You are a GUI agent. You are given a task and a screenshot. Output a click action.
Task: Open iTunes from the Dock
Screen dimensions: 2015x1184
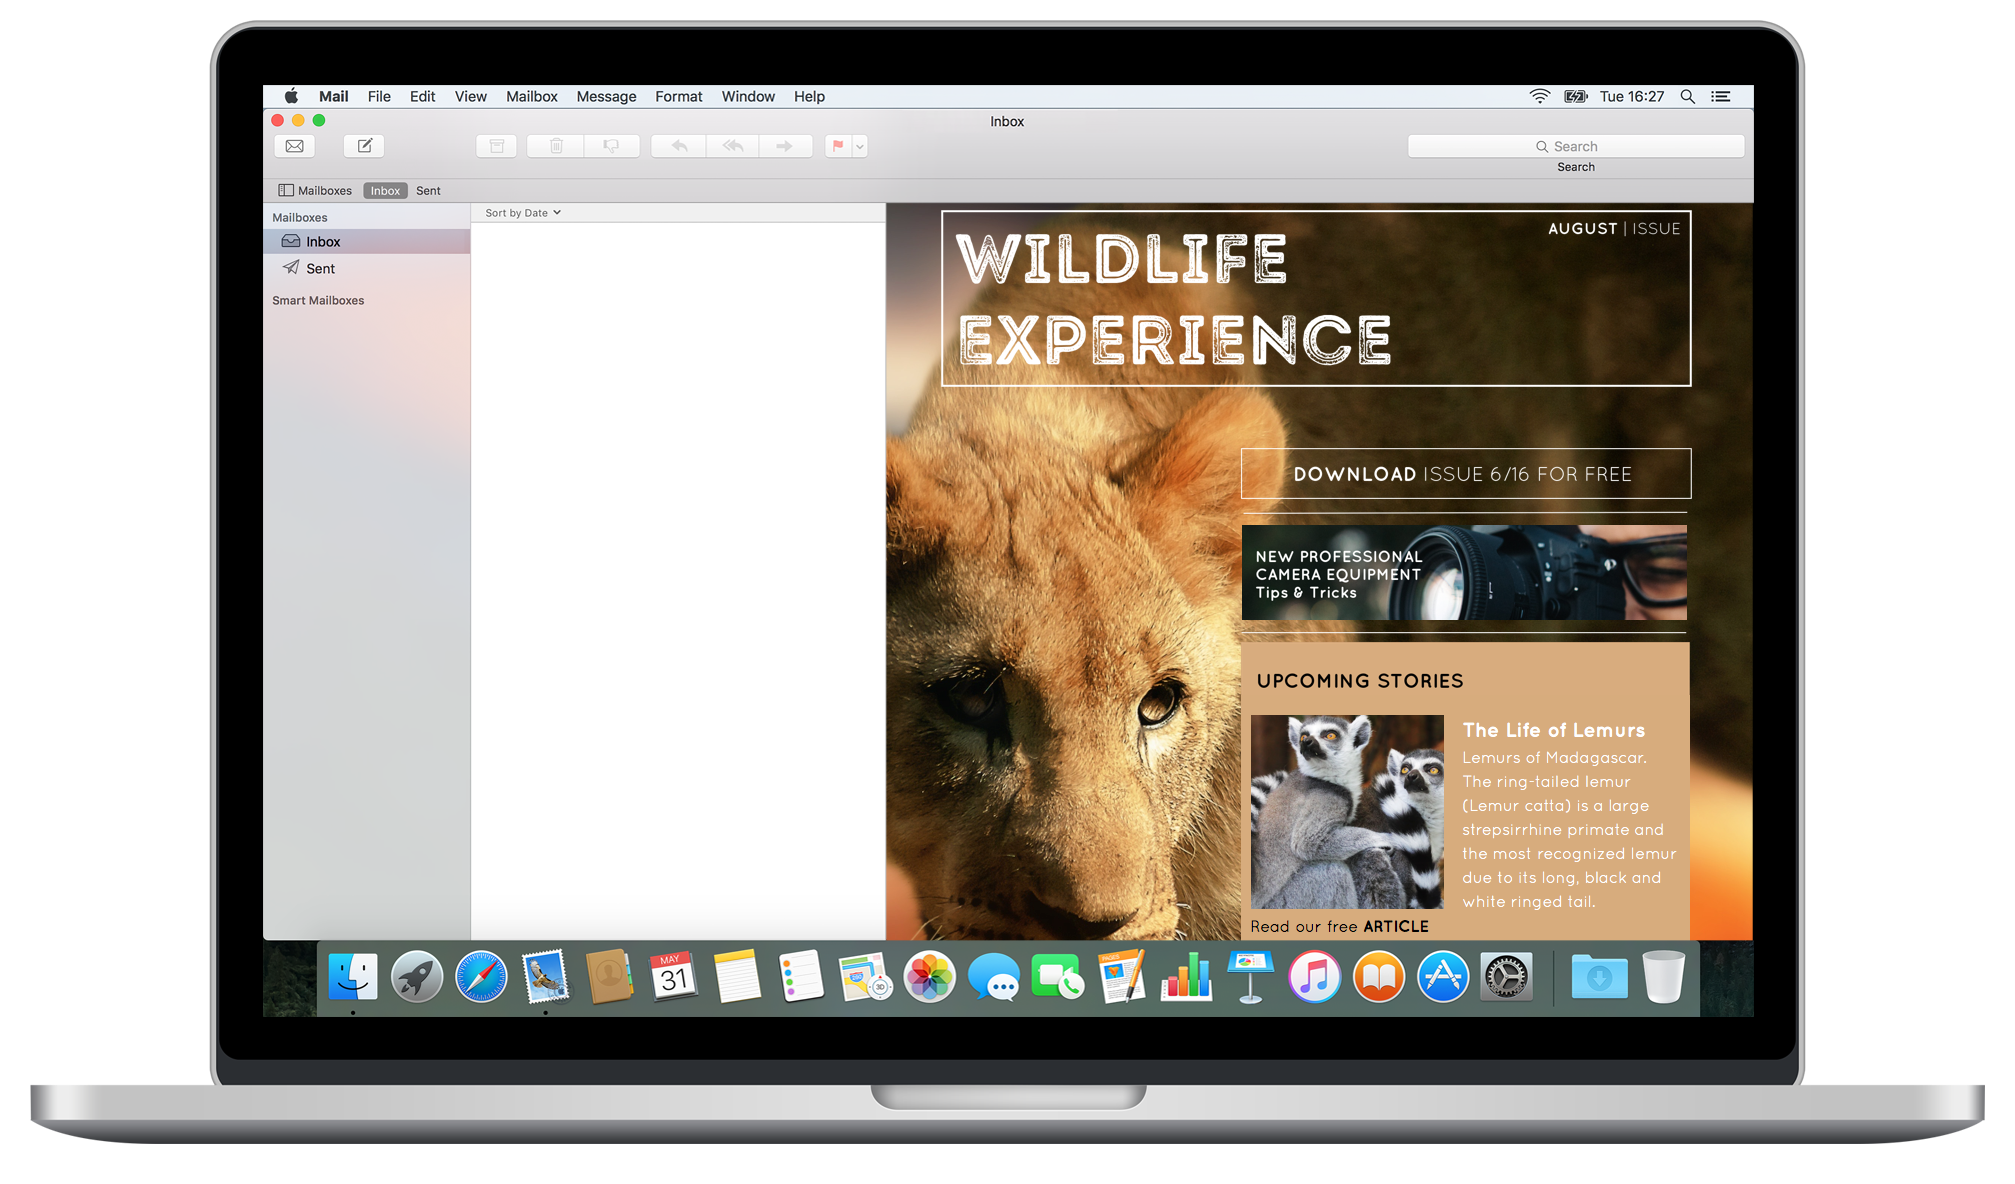coord(1314,976)
